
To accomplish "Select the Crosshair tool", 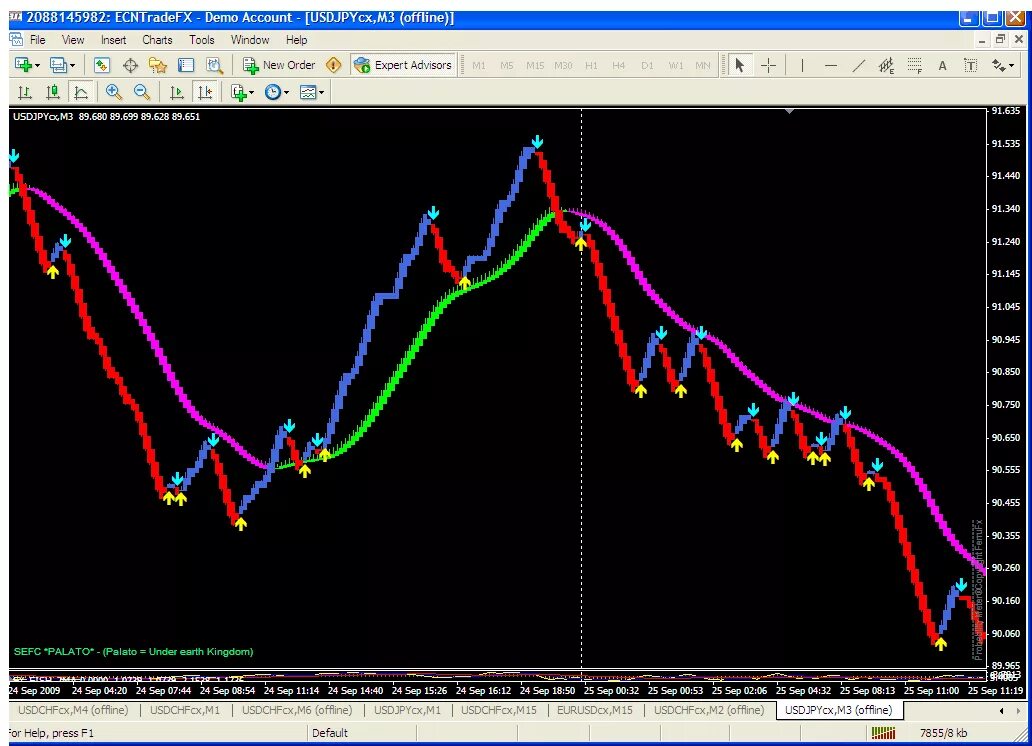I will 767,65.
